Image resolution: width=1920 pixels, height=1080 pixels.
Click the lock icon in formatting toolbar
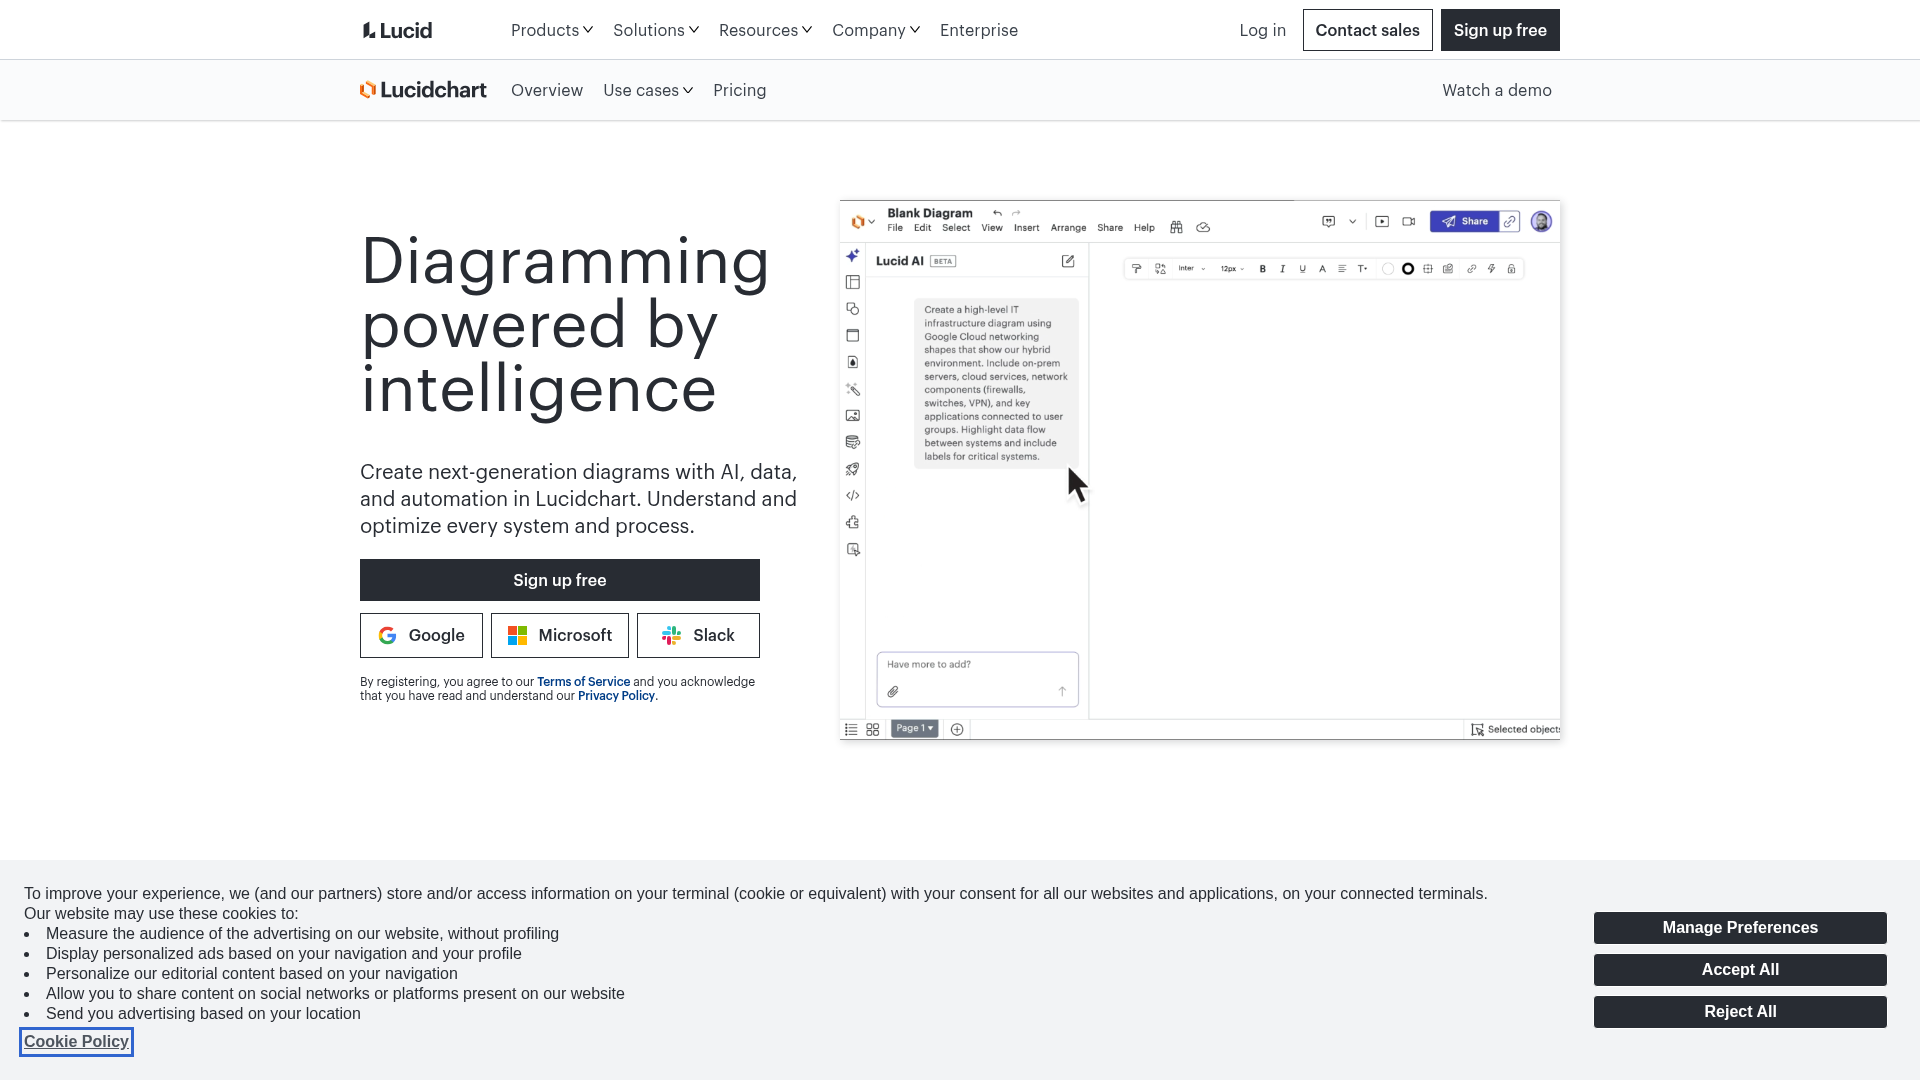[x=1511, y=269]
